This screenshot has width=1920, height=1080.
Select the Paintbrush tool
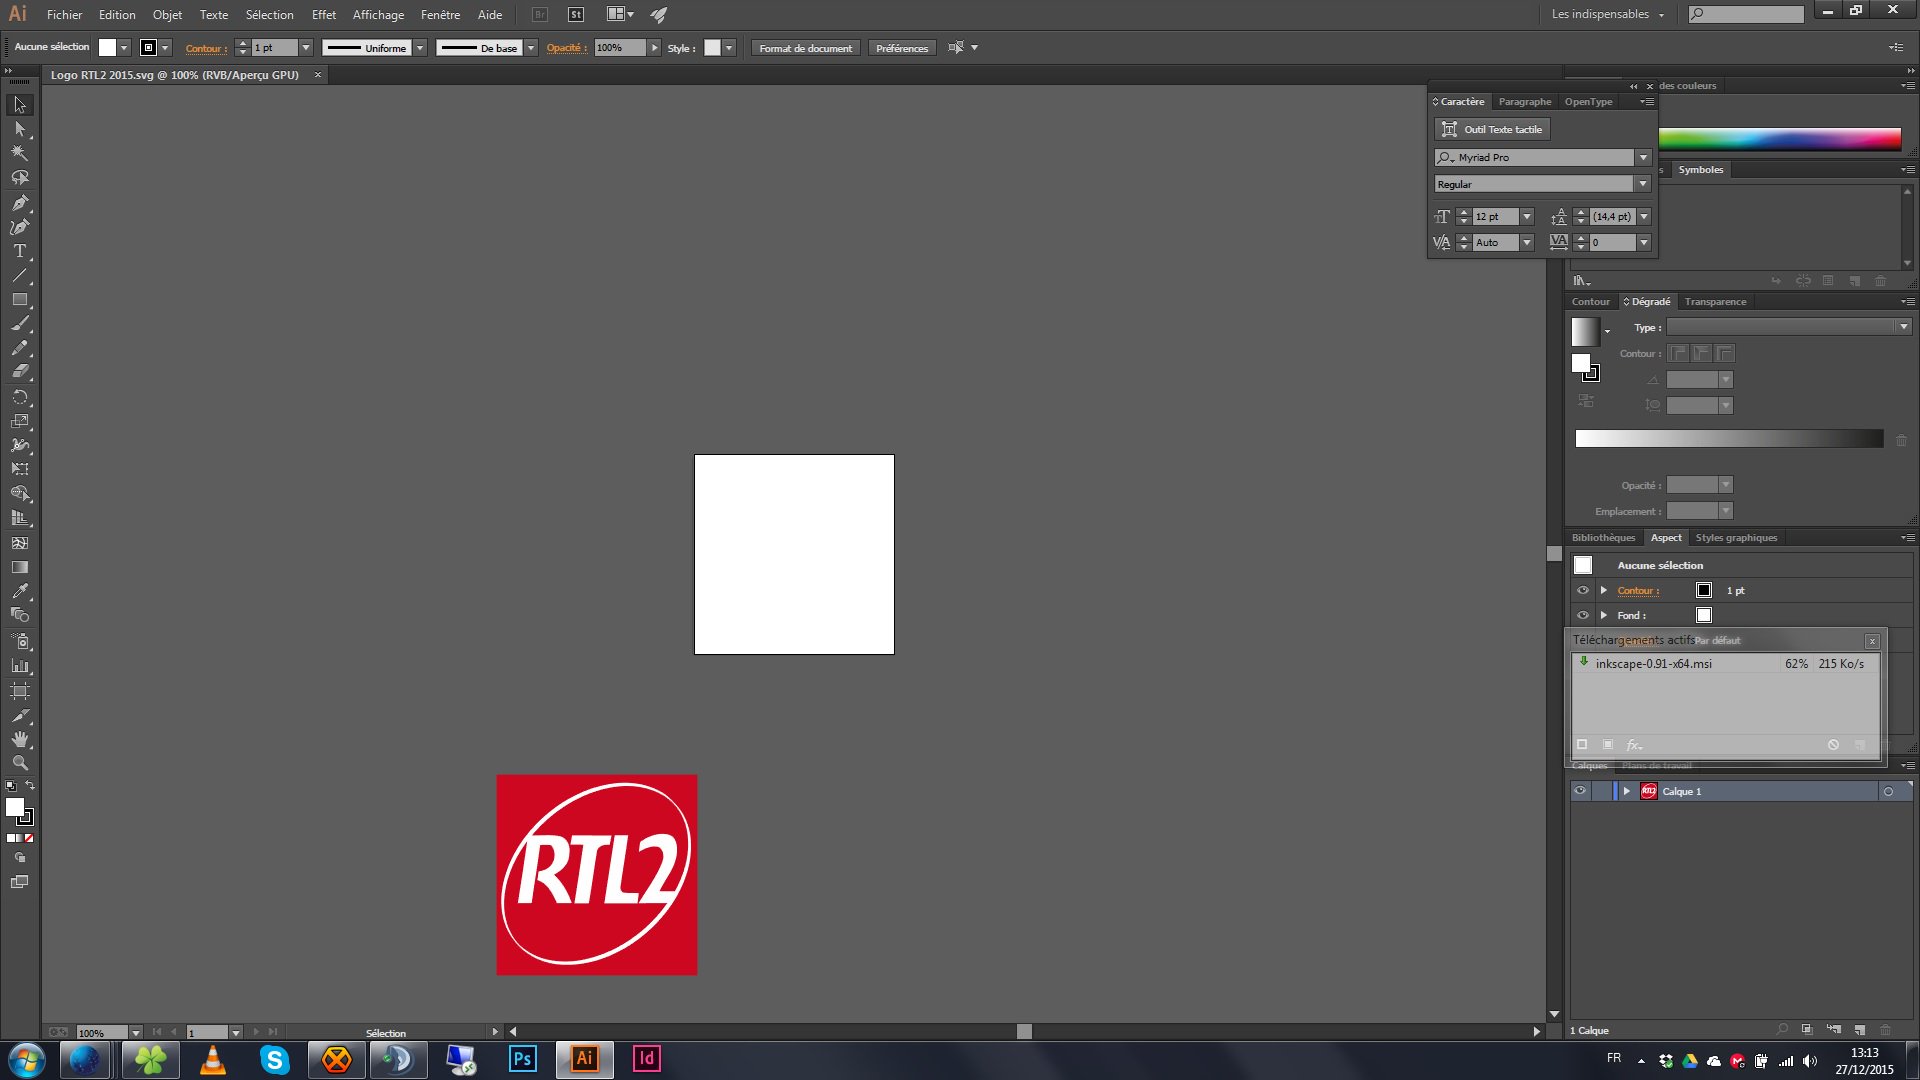(19, 324)
